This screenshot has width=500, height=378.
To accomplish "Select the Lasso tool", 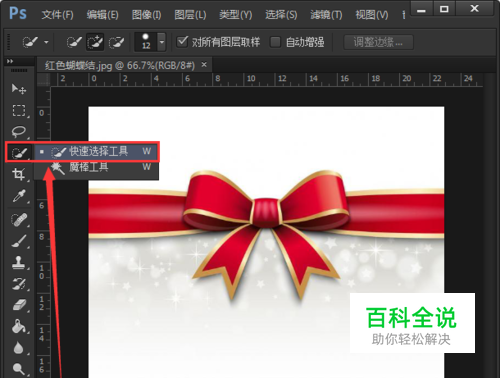I will point(19,132).
